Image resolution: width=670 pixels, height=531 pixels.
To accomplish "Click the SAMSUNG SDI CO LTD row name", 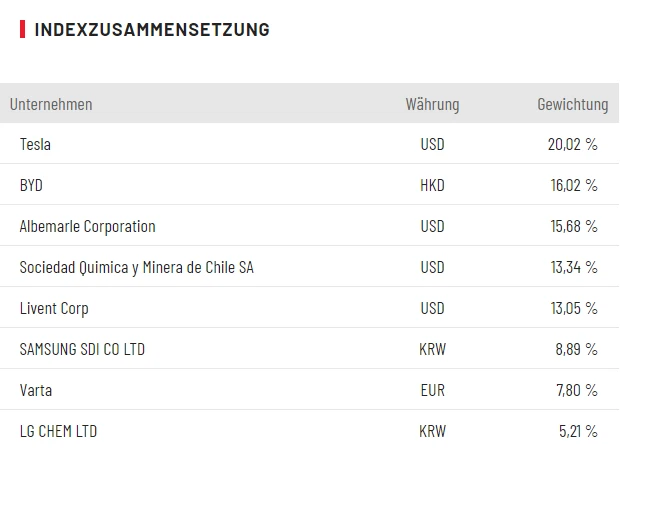I will pyautogui.click(x=82, y=349).
